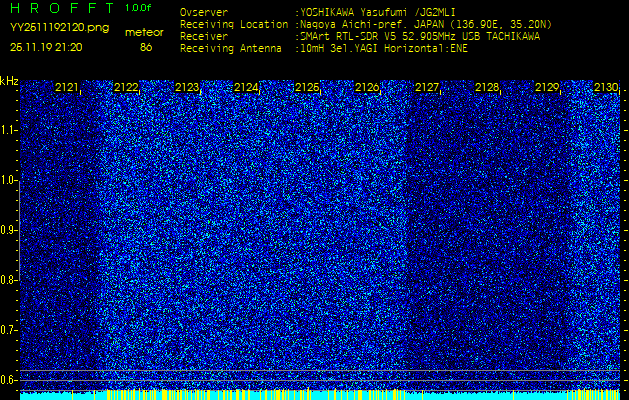629x400 pixels.
Task: Click the cyan signal level bar at bottom
Action: click(320, 396)
